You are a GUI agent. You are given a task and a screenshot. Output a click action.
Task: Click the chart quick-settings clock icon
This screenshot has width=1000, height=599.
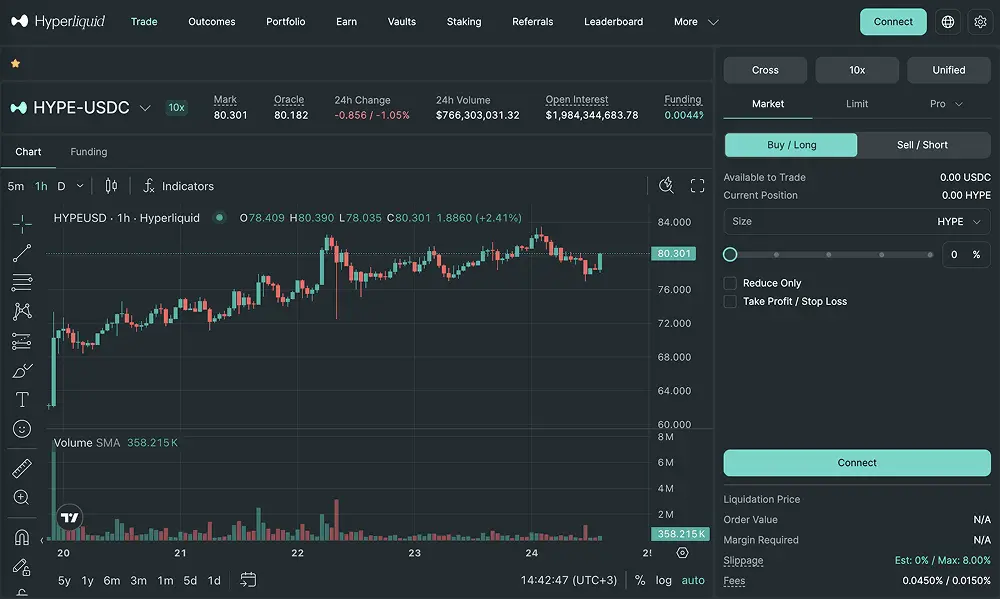(666, 186)
